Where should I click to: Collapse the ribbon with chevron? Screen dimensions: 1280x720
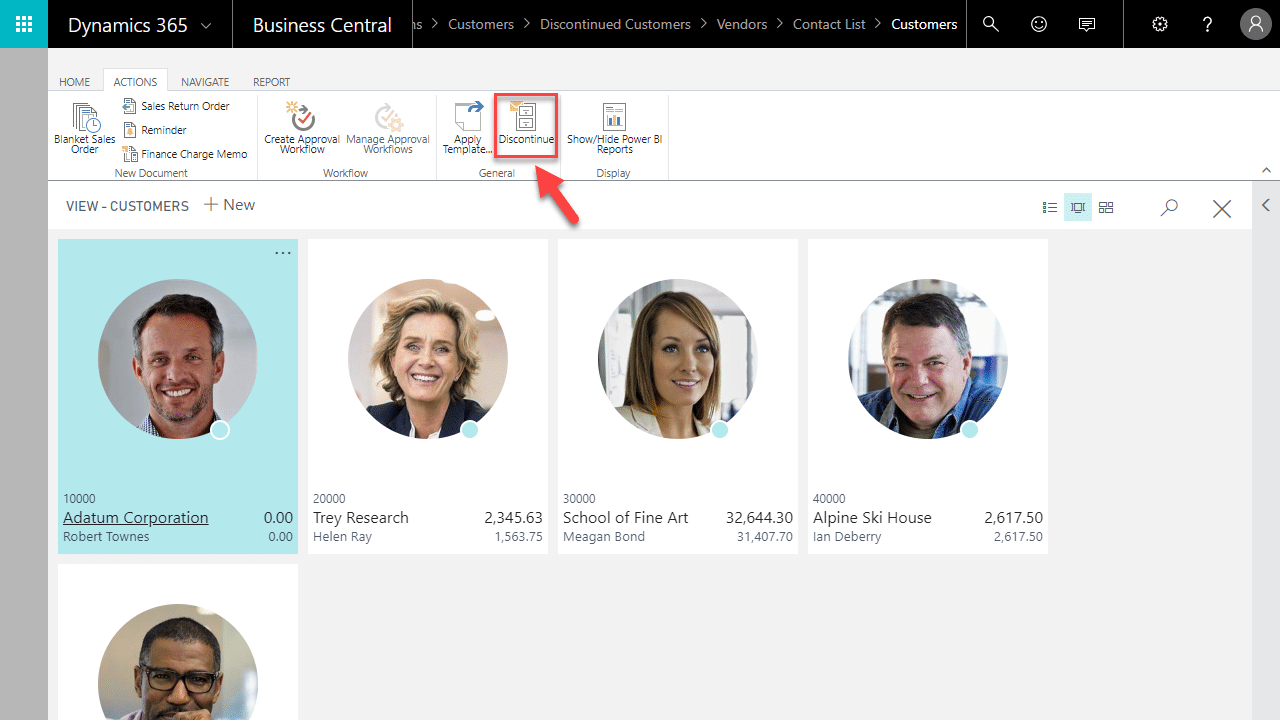(x=1266, y=170)
